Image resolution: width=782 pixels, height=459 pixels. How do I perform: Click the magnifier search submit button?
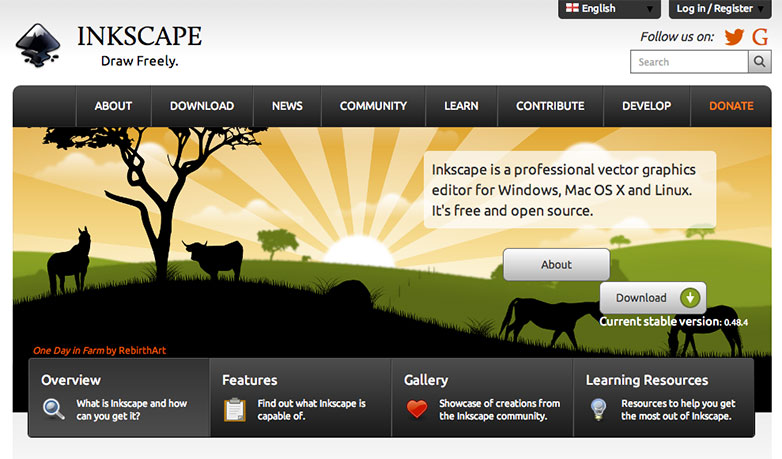760,62
